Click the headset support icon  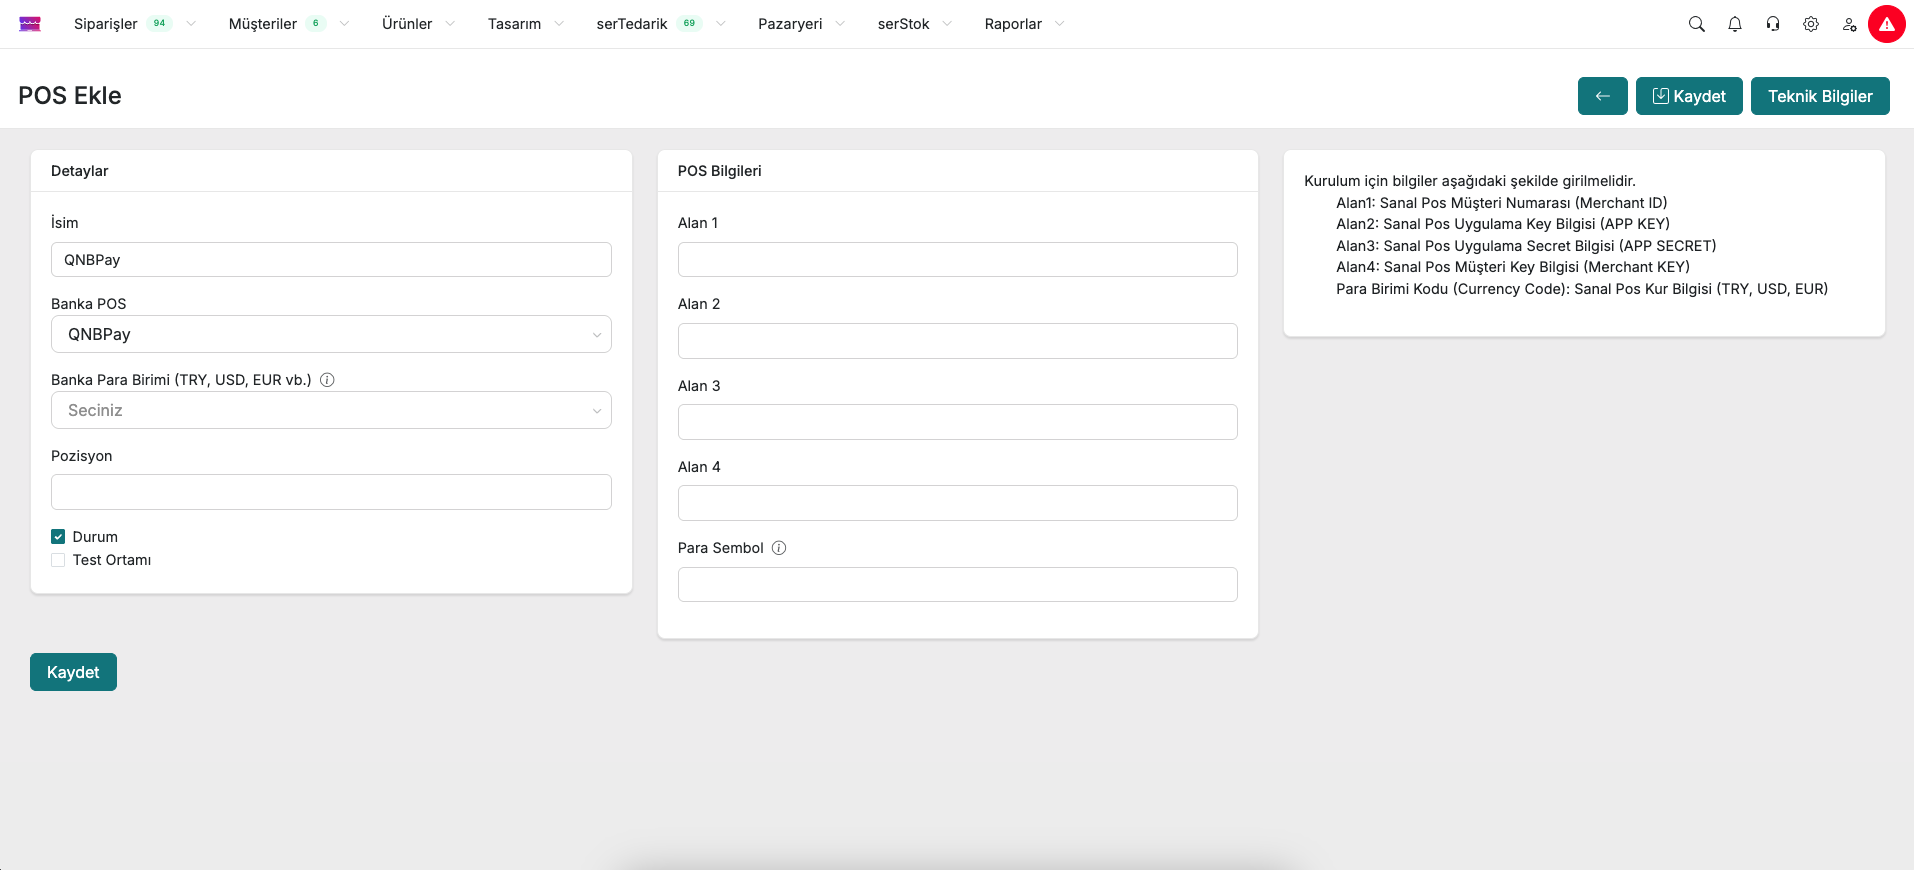click(x=1773, y=24)
